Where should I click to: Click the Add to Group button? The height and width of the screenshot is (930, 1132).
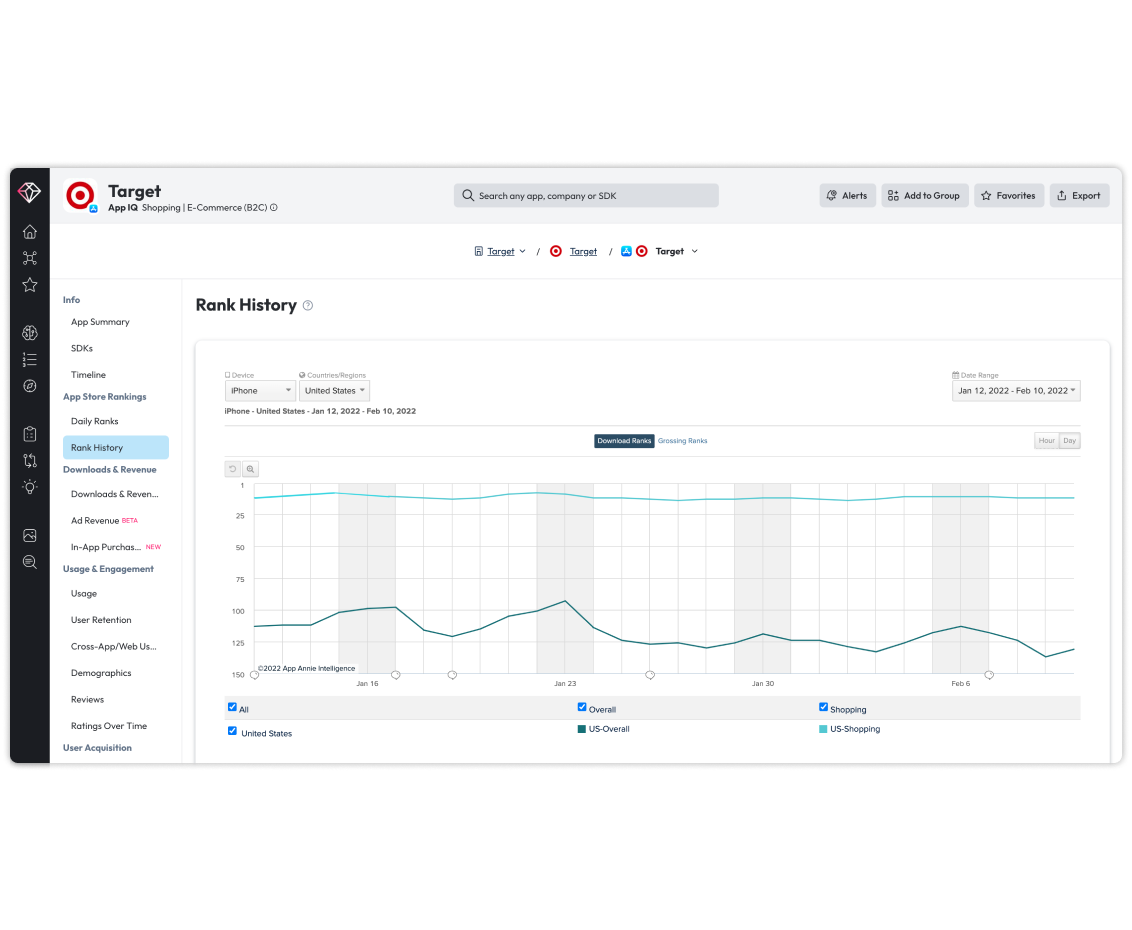coord(924,196)
